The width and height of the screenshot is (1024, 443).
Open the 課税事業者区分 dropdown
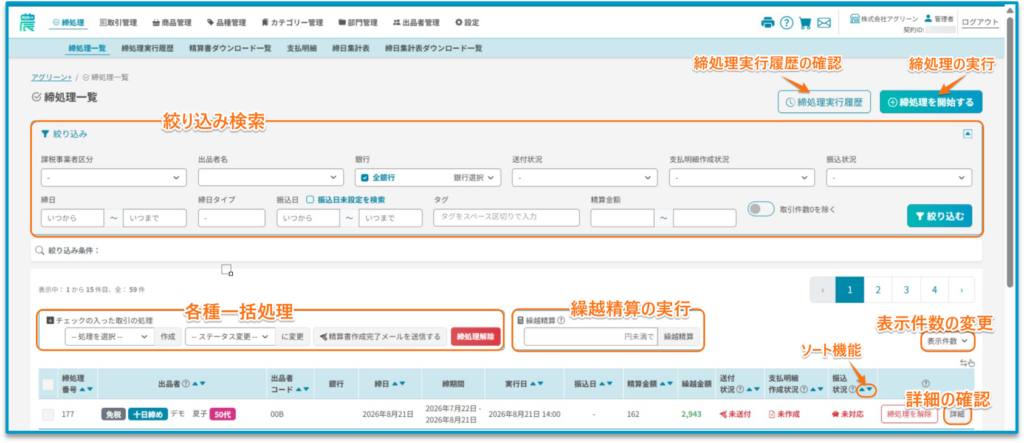pos(114,177)
